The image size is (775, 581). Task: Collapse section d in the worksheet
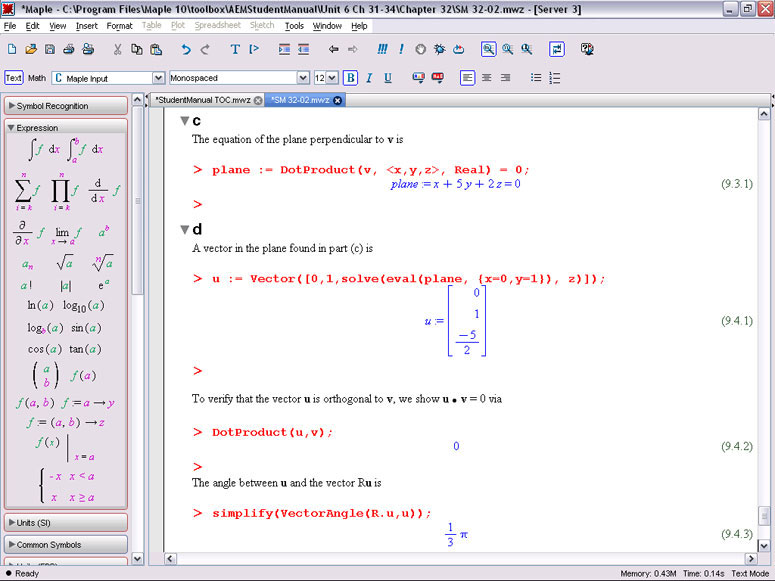click(184, 228)
